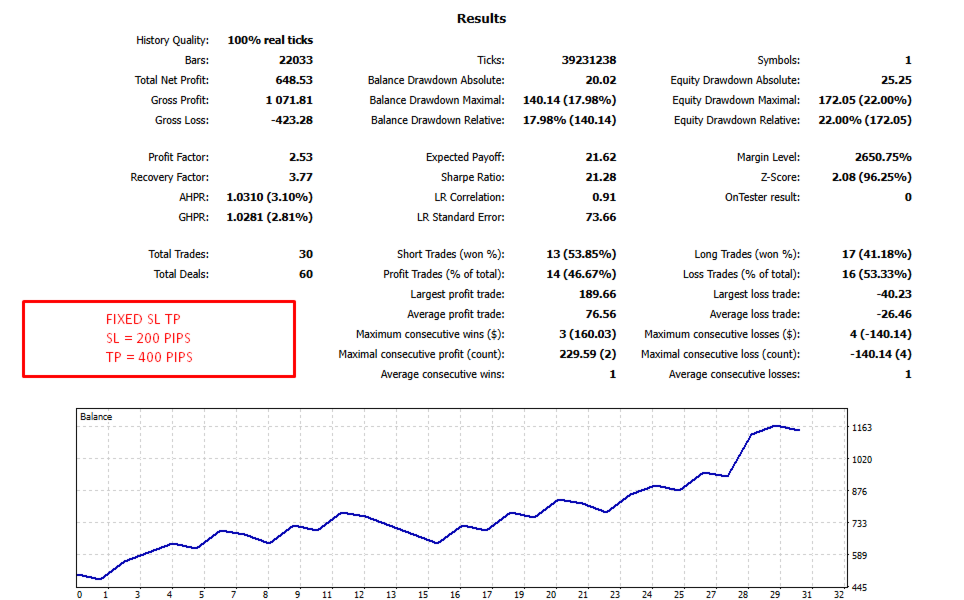This screenshot has width=964, height=600.
Task: Click LR Standard Error value 73.66
Action: tap(601, 217)
